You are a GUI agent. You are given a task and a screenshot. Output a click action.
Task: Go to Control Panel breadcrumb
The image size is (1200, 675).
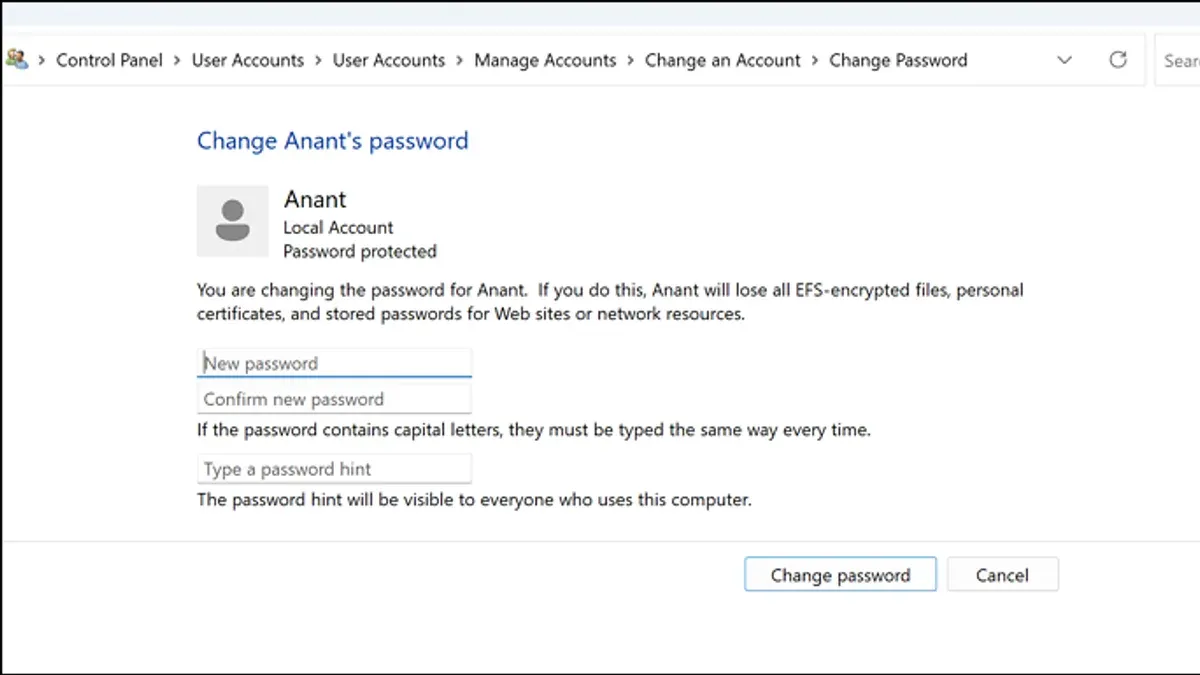pos(109,60)
